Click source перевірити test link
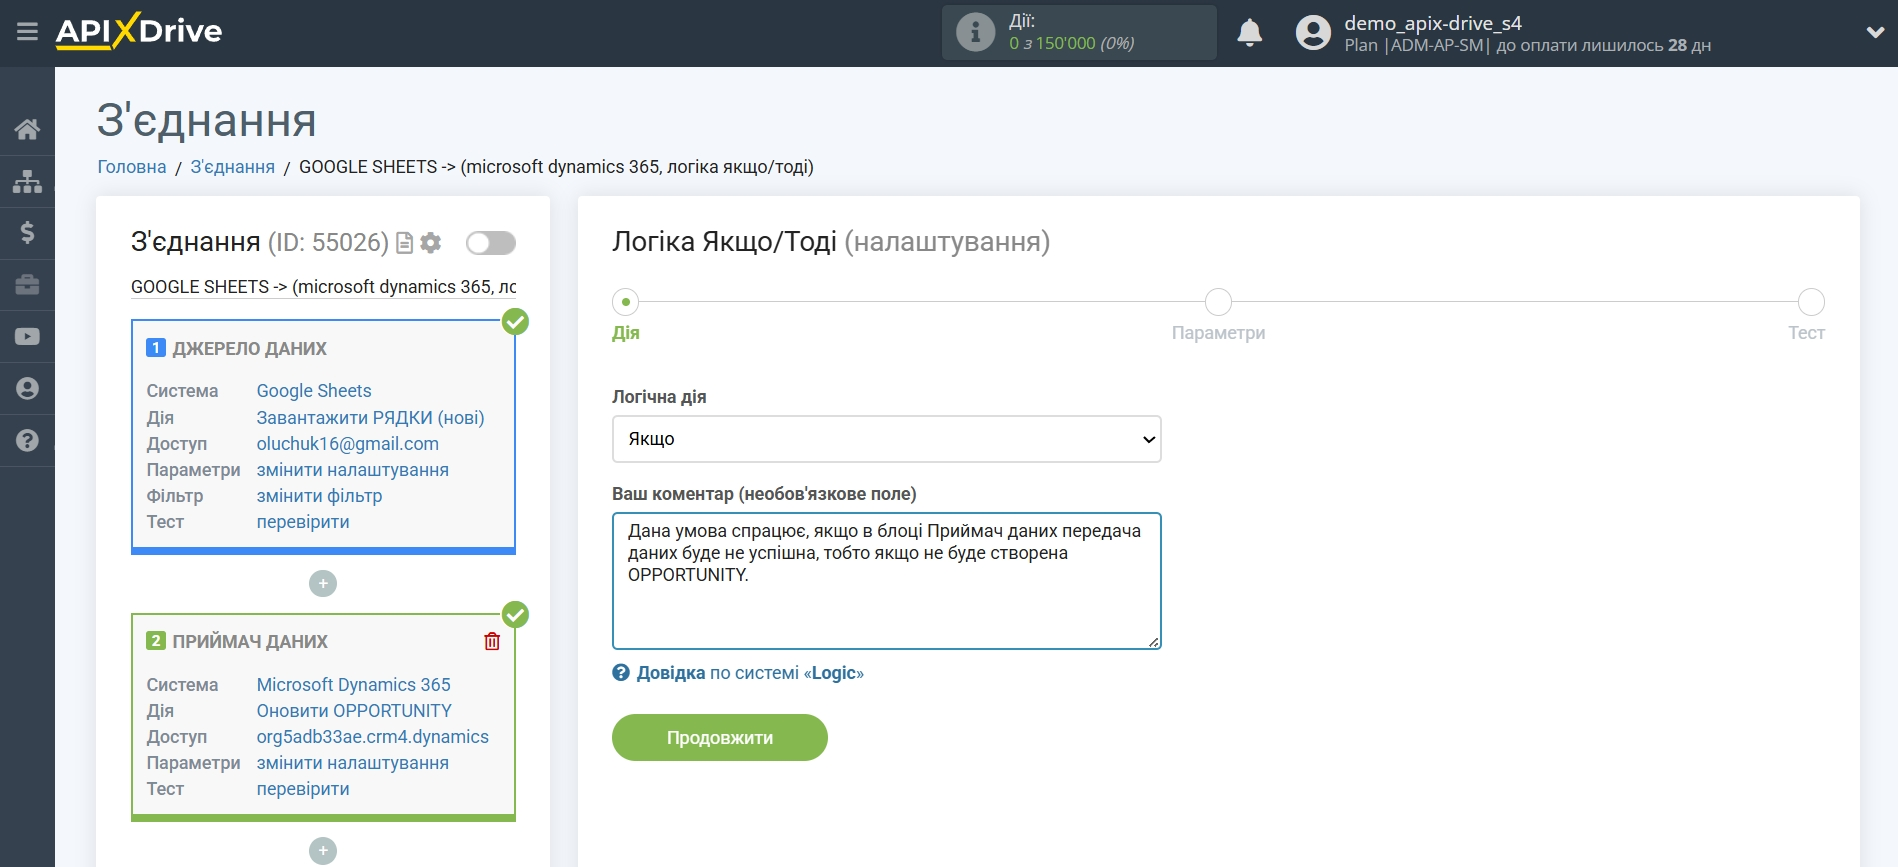Image resolution: width=1898 pixels, height=867 pixels. (303, 522)
